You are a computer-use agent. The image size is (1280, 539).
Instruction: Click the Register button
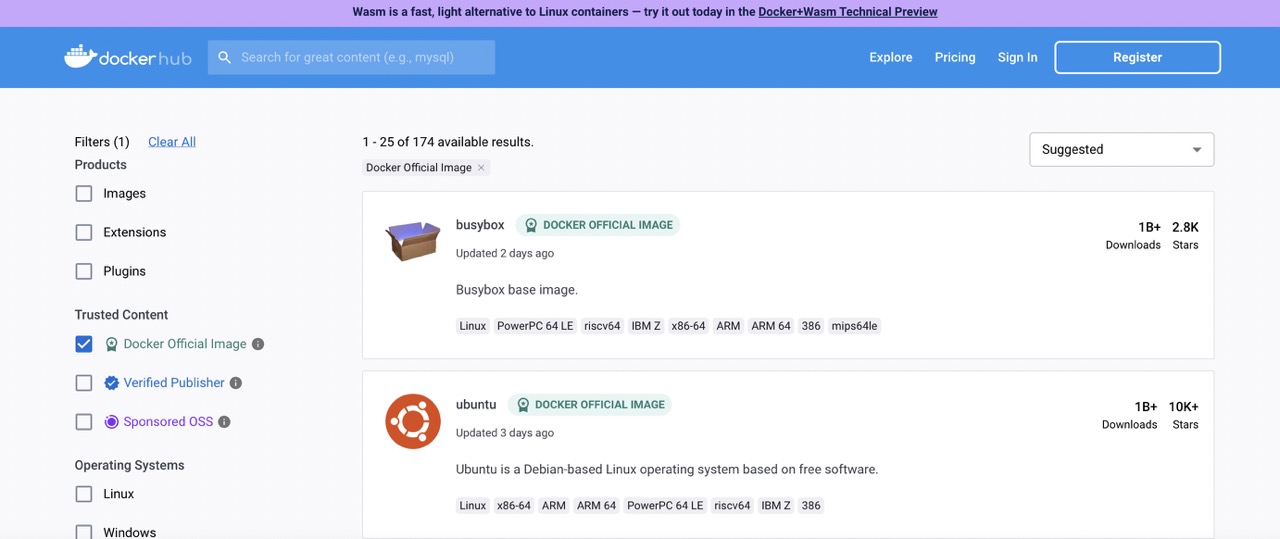point(1137,58)
